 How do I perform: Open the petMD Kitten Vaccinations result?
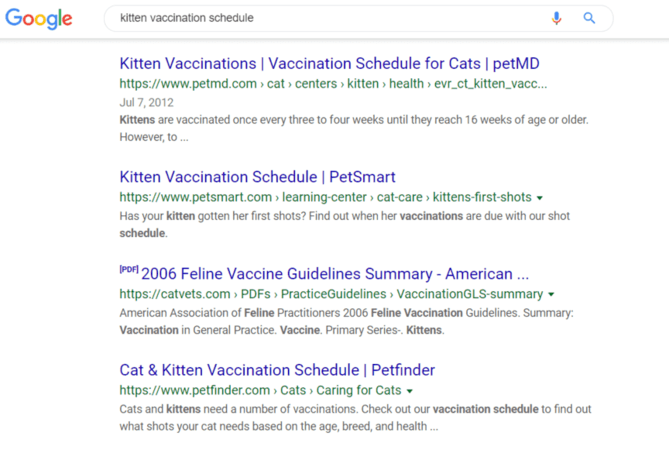329,64
